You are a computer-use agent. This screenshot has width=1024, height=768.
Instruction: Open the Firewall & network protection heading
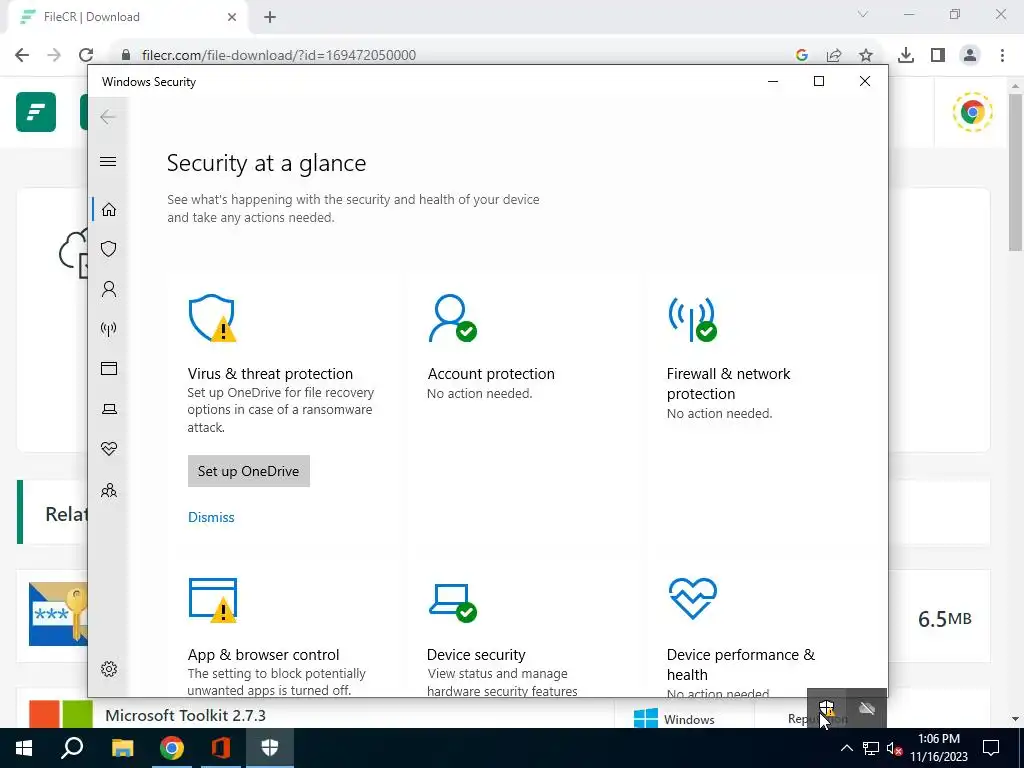tap(728, 383)
